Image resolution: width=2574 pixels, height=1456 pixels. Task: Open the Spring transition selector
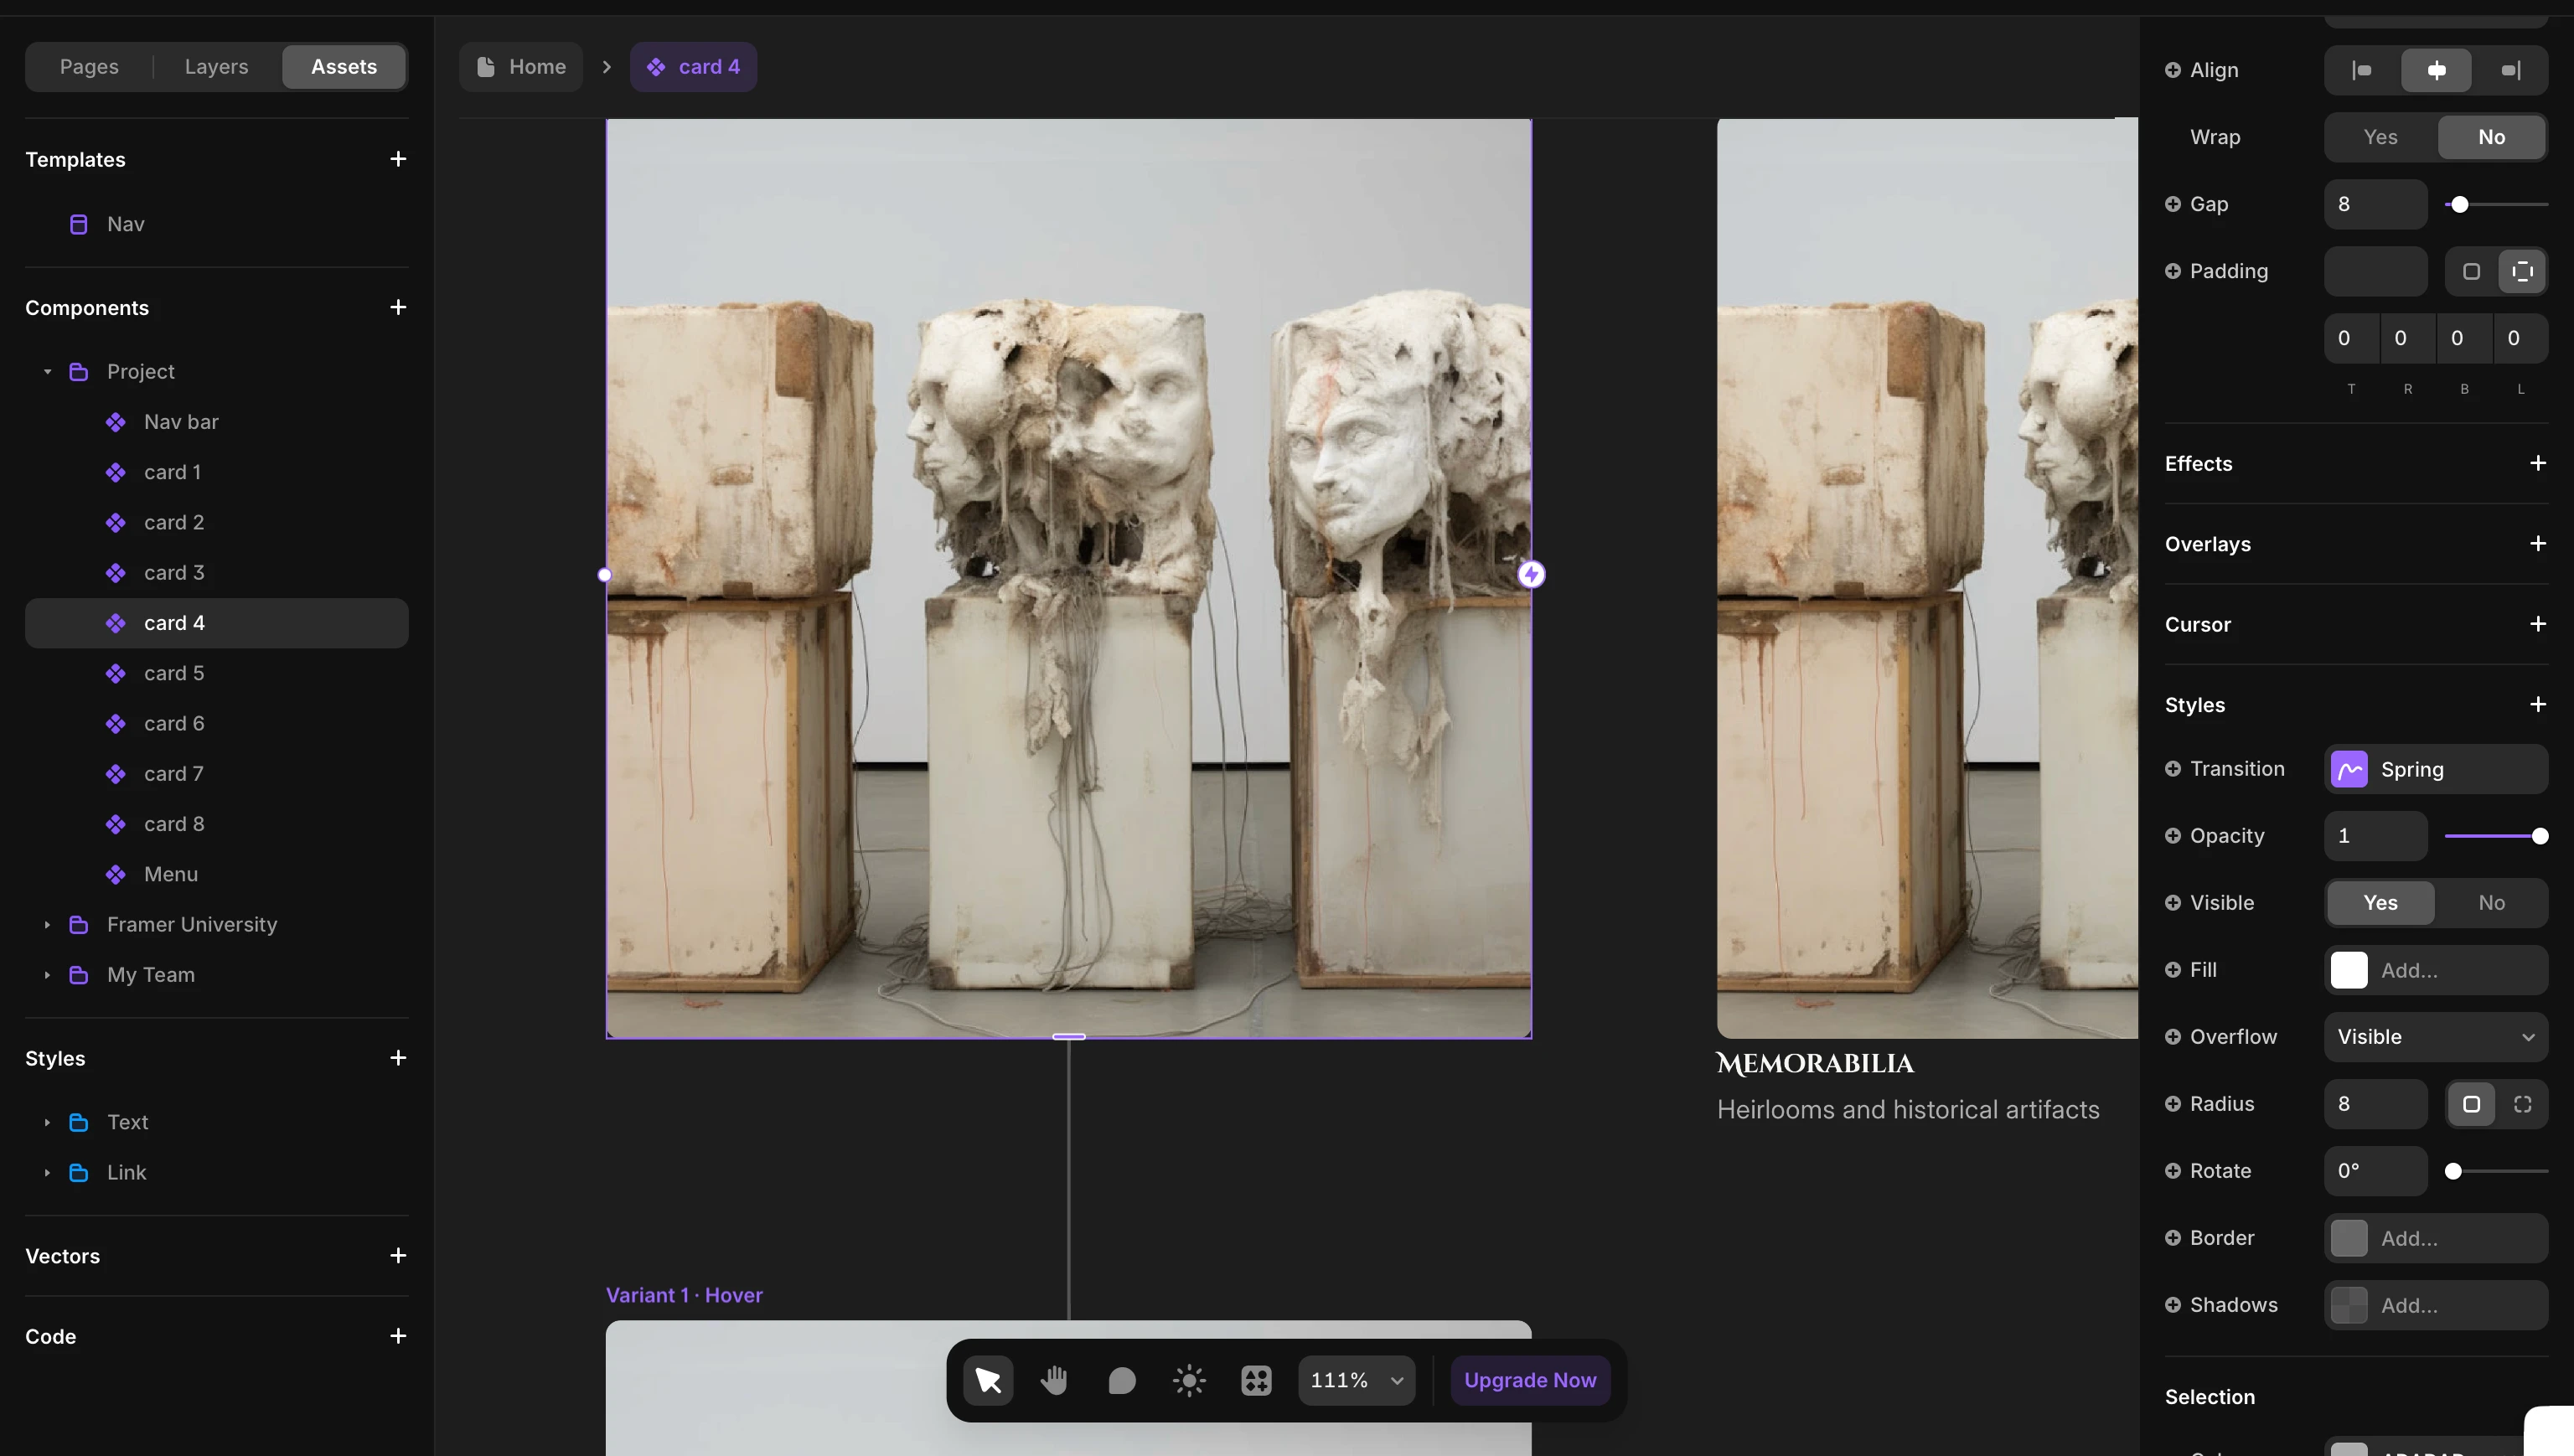pos(2435,769)
